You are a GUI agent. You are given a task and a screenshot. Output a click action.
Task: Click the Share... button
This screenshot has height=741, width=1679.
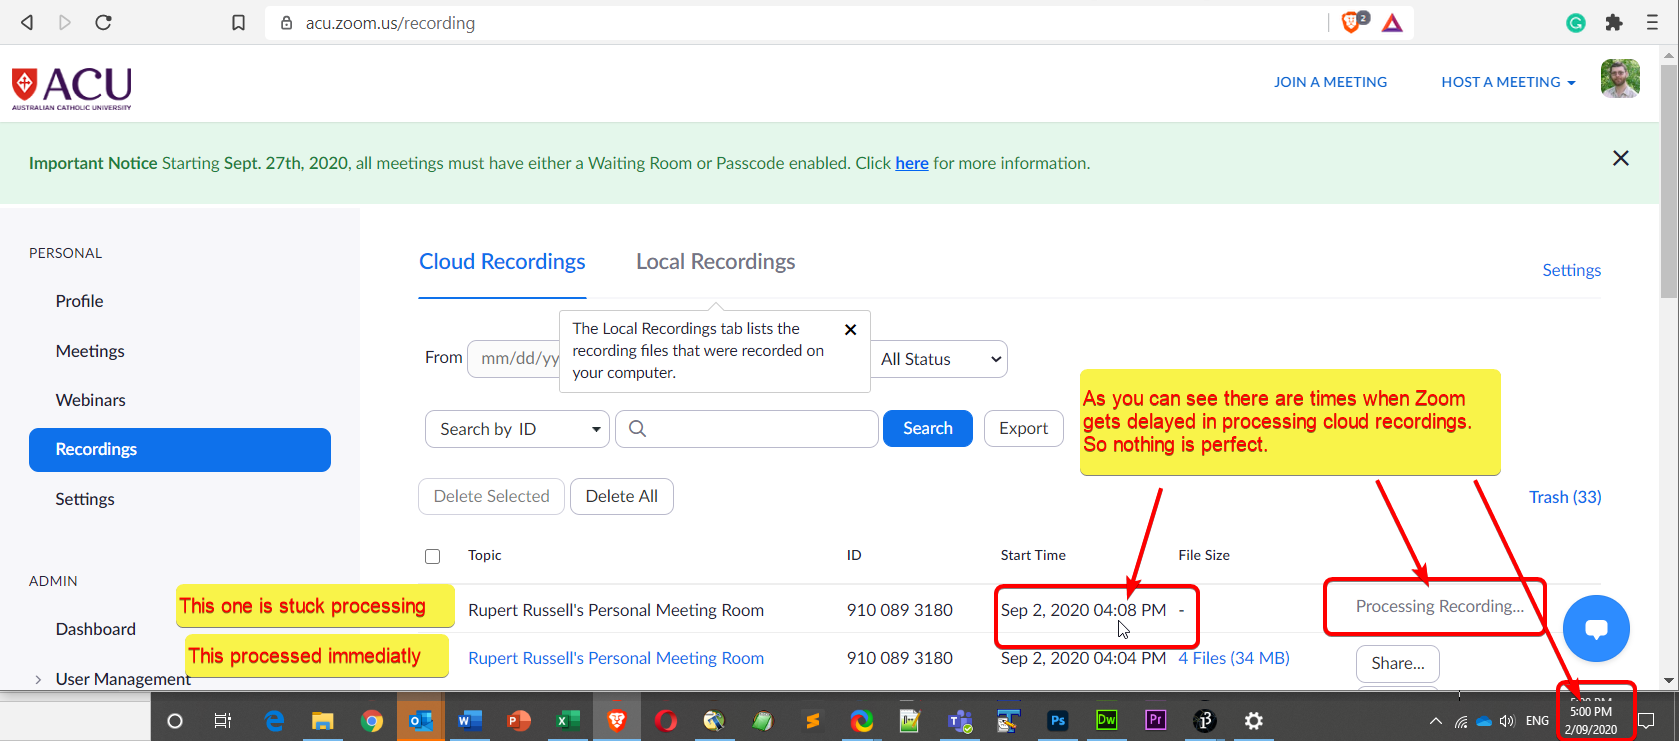[1398, 663]
